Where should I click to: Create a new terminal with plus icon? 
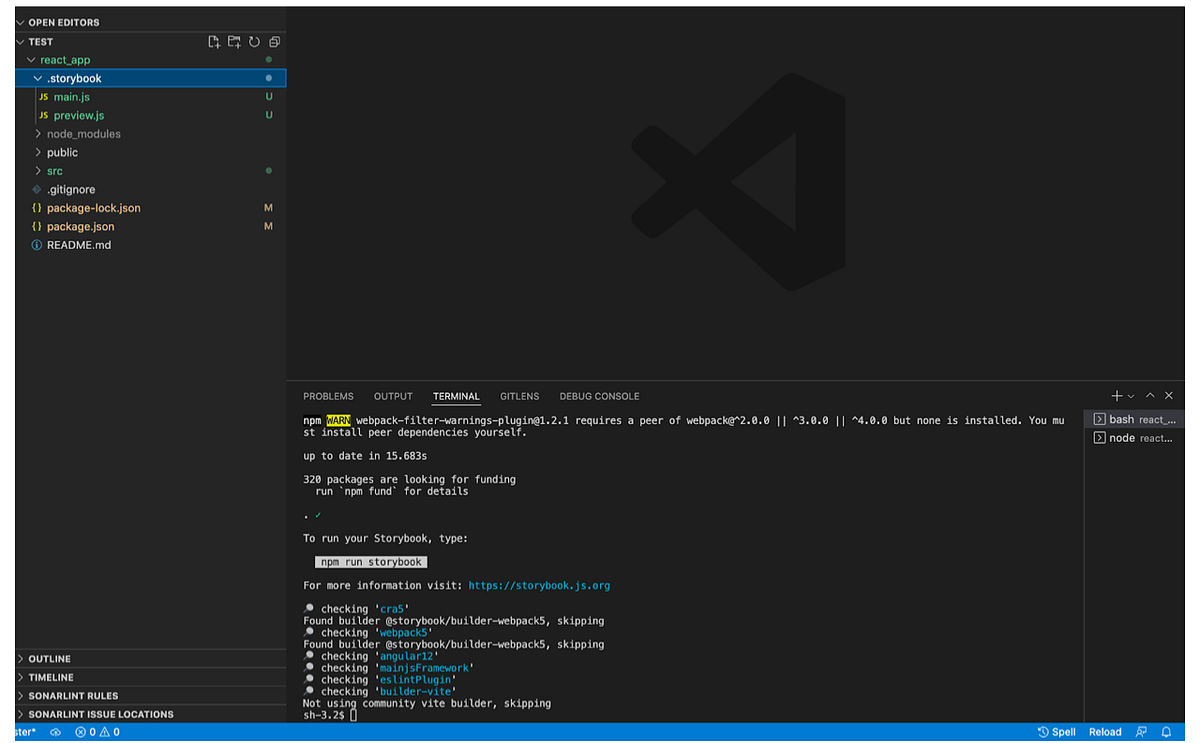coord(1117,396)
